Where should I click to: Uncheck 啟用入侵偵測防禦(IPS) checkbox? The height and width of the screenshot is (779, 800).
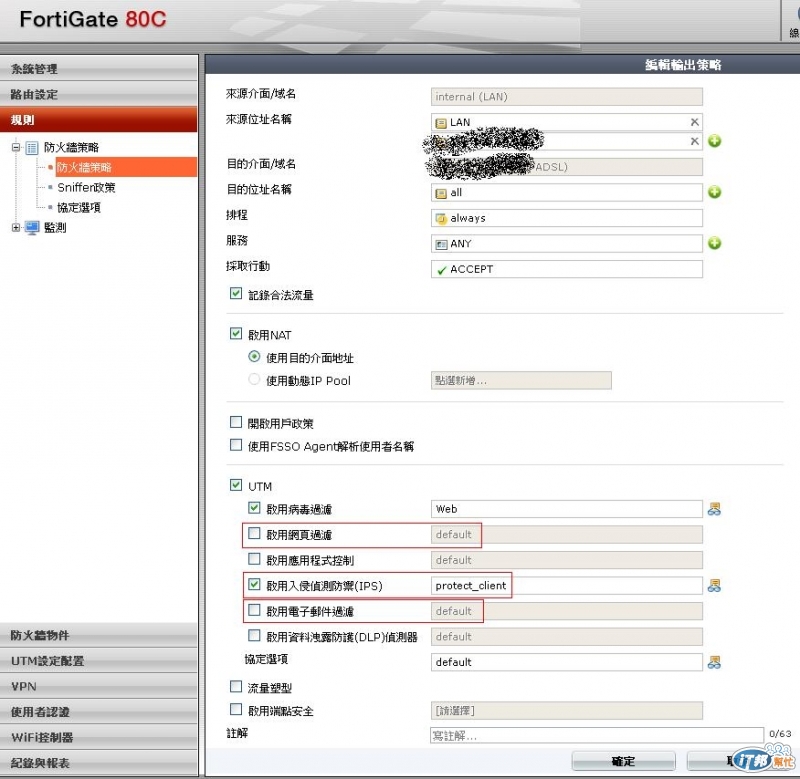pos(254,584)
